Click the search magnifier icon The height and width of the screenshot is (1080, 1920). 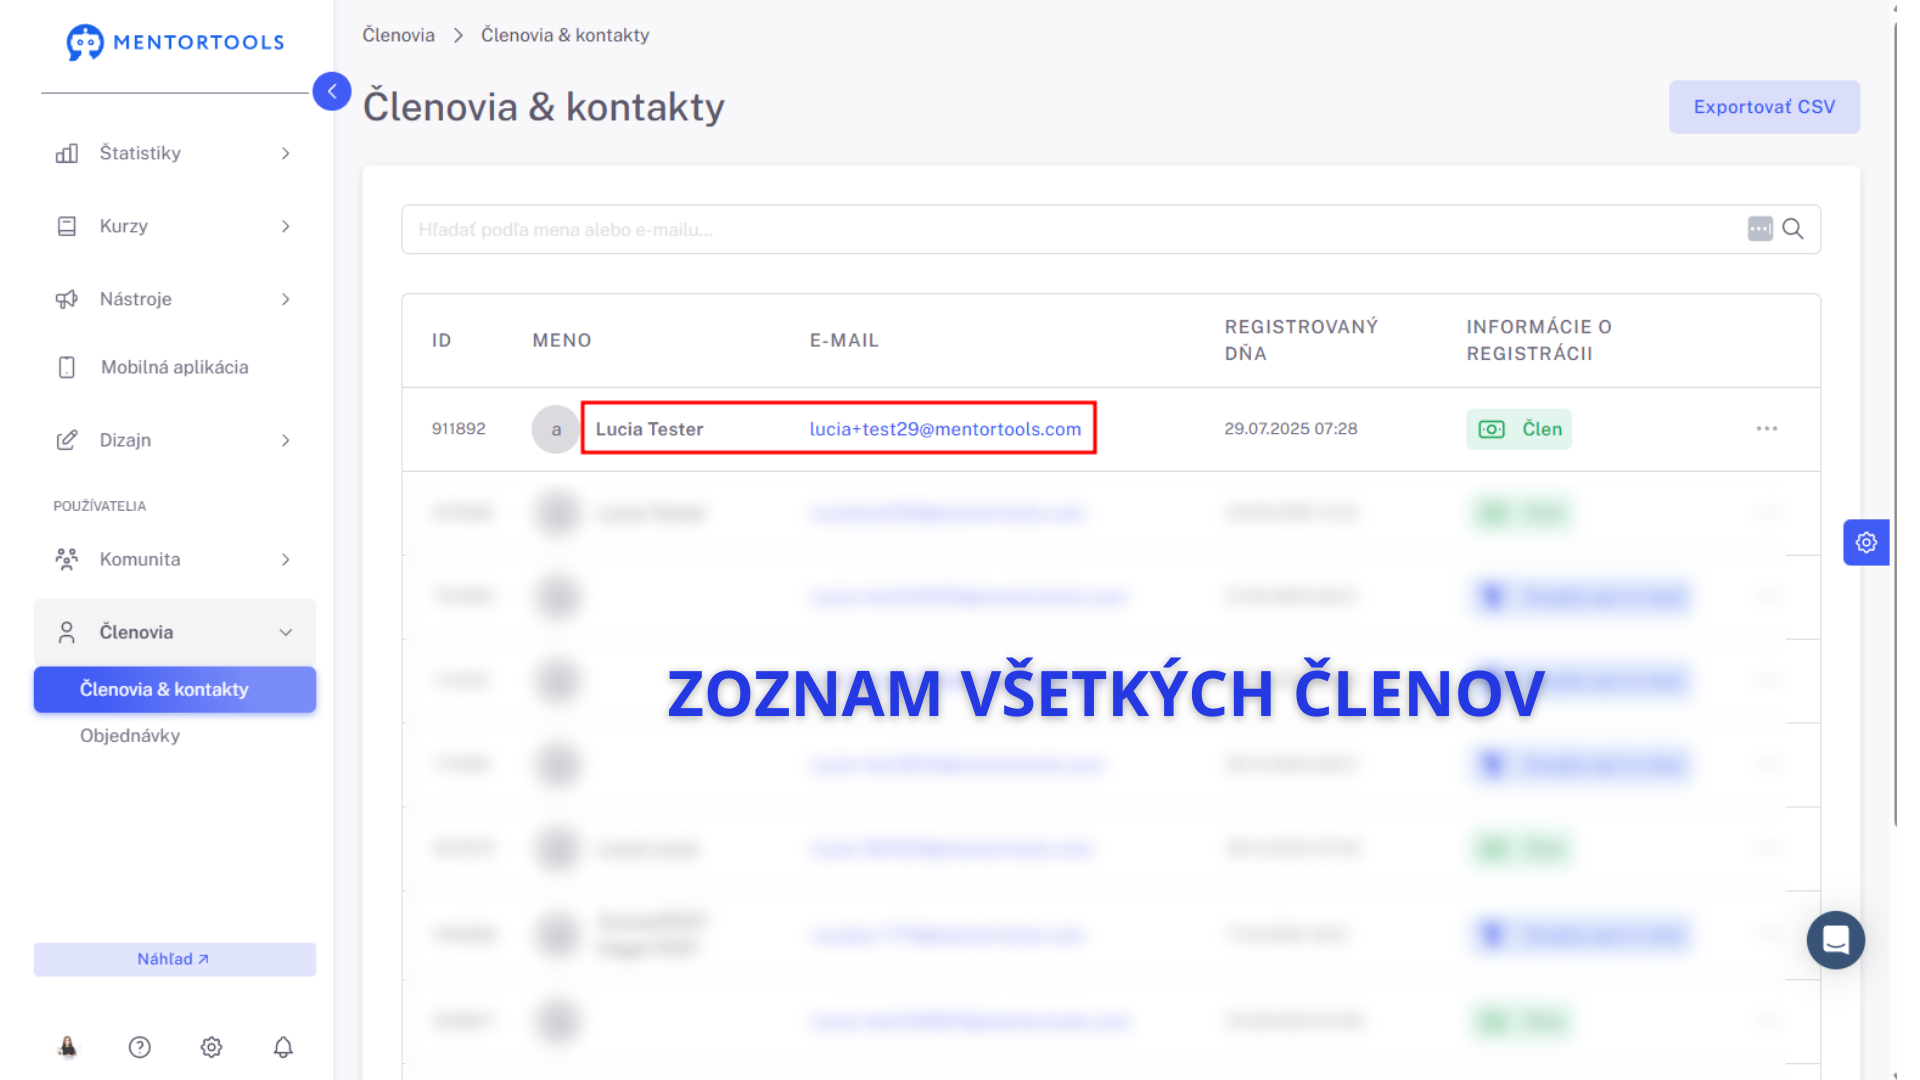tap(1793, 229)
